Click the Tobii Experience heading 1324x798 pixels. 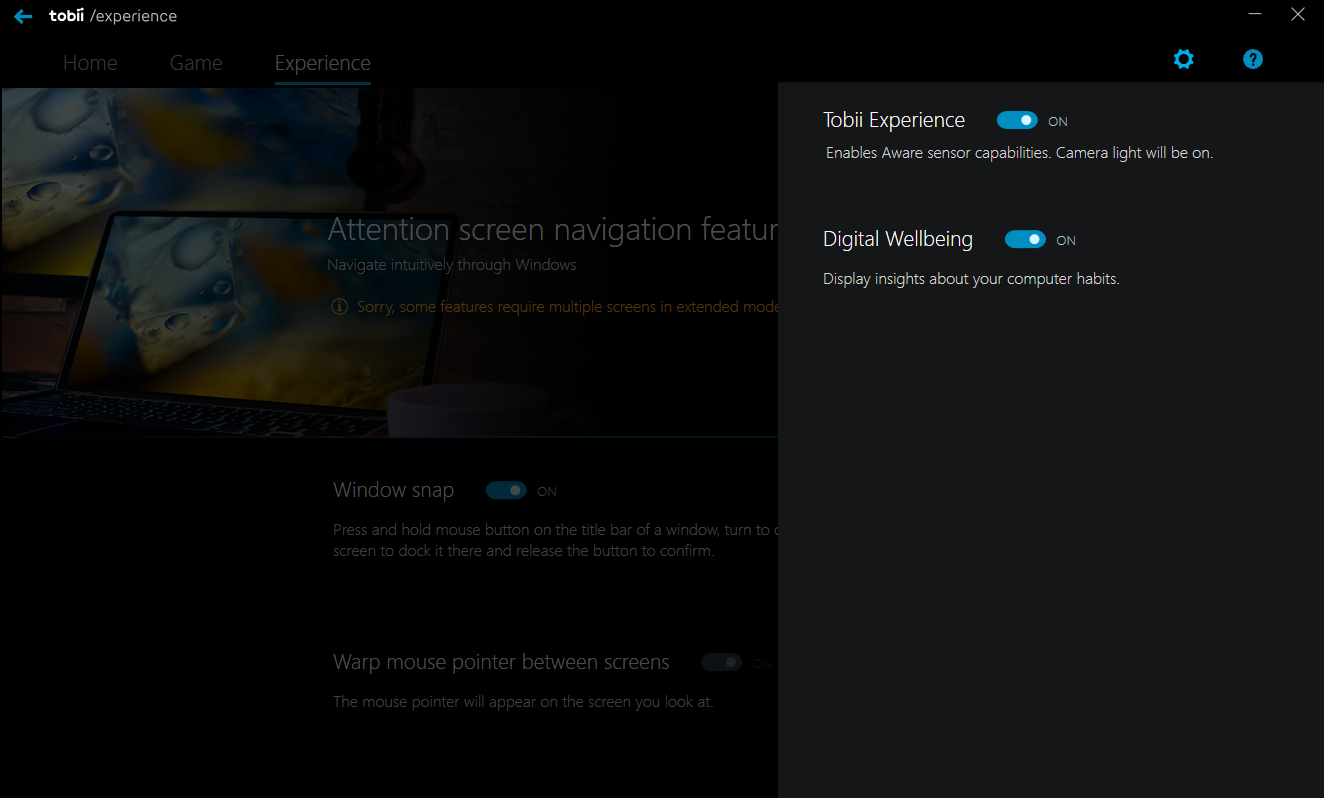coord(894,120)
